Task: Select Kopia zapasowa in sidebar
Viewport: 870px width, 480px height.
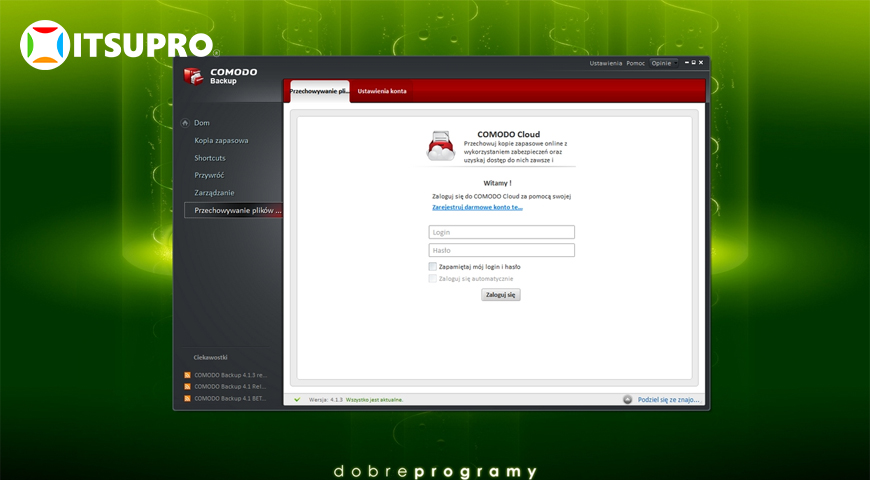Action: coord(221,140)
